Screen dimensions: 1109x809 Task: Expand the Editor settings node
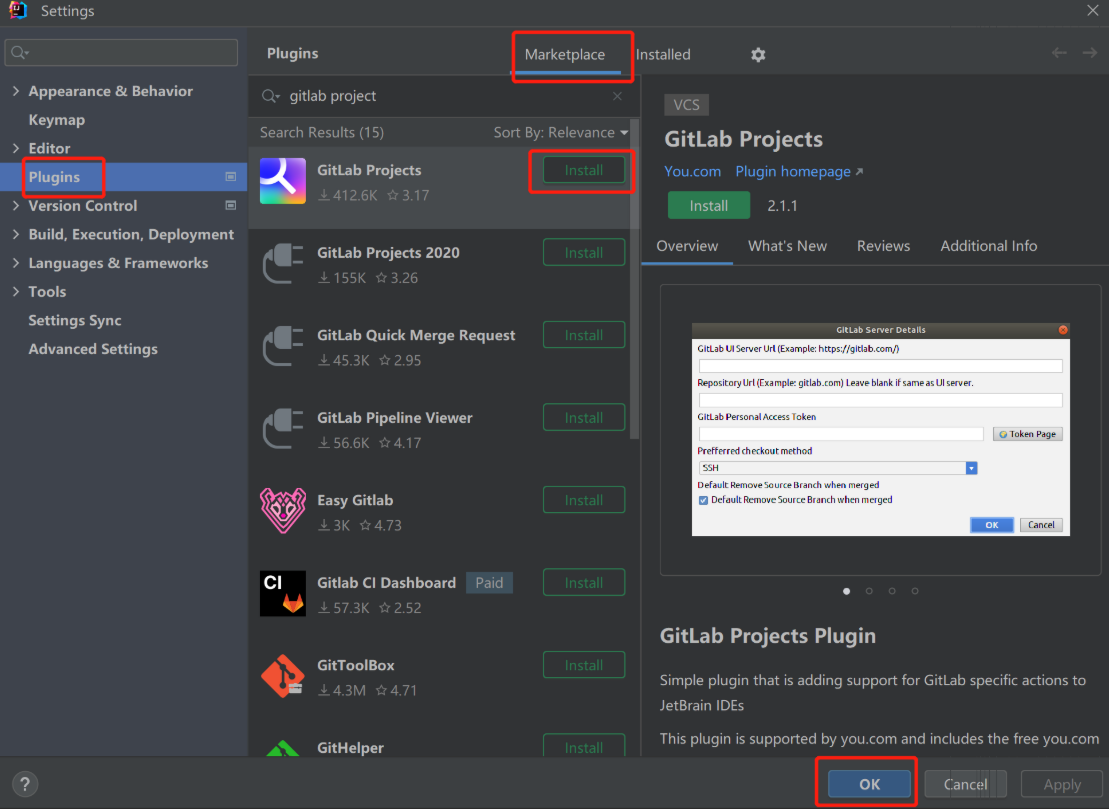coord(16,149)
